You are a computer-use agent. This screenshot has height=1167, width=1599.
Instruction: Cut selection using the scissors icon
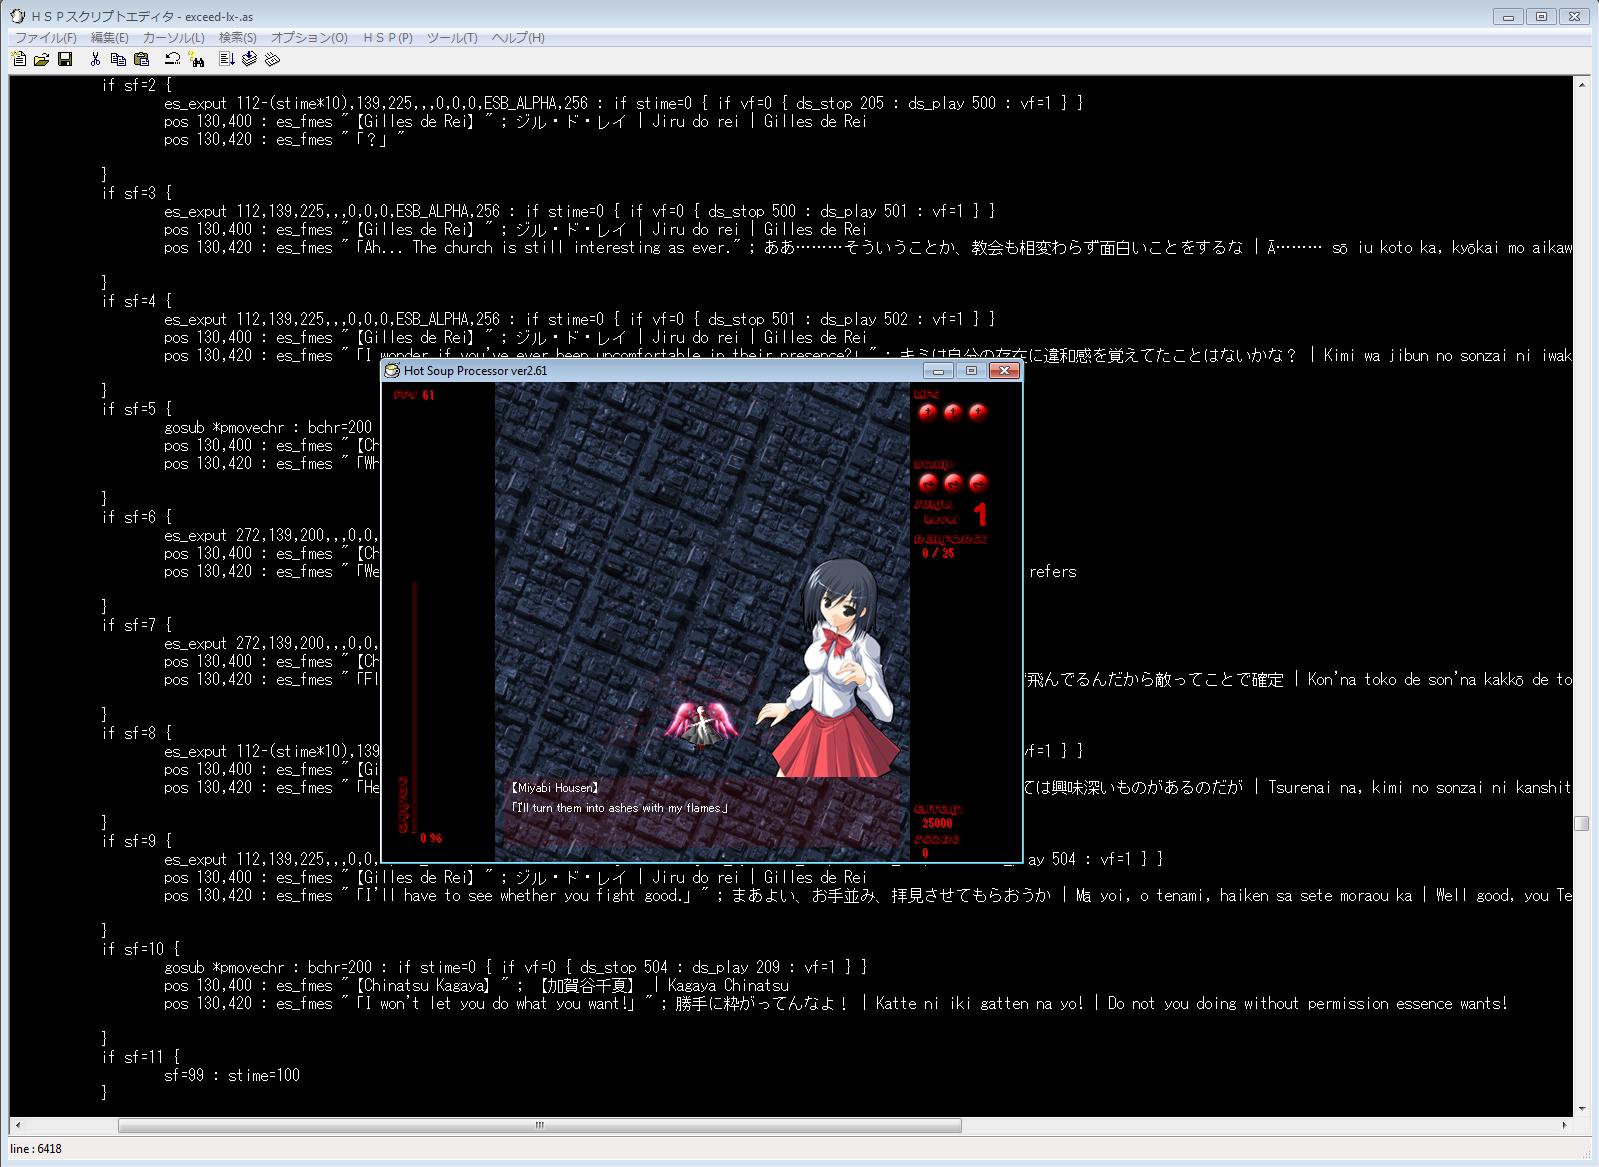point(95,59)
